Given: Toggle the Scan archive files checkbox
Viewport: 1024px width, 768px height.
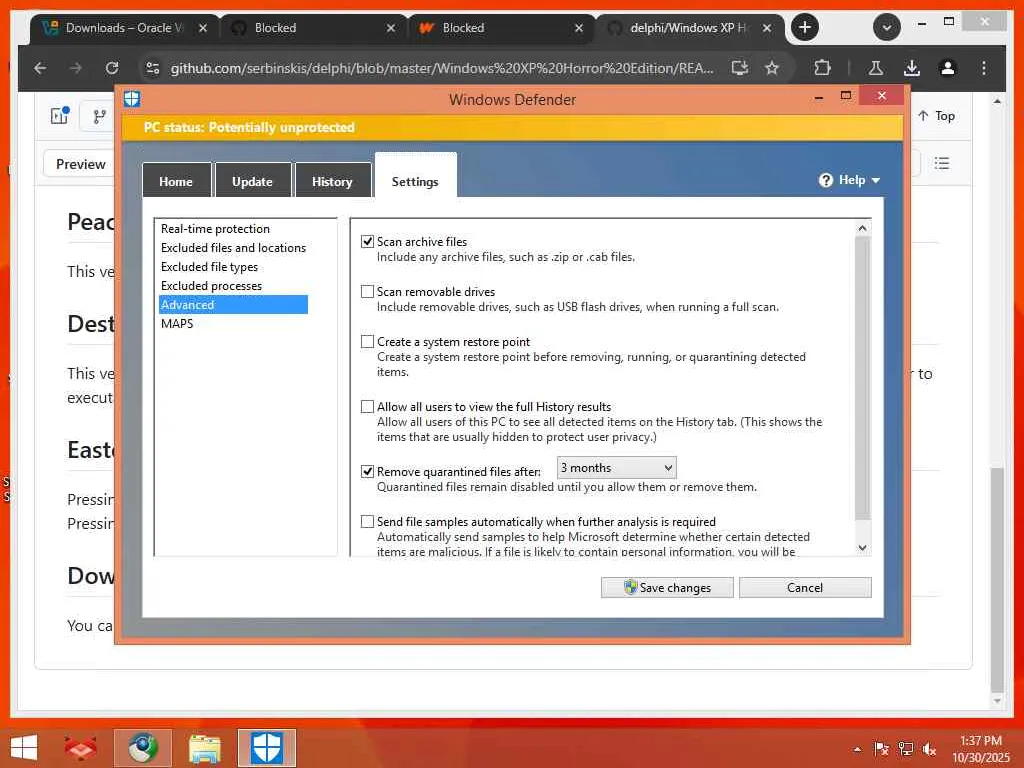Looking at the screenshot, I should [368, 242].
